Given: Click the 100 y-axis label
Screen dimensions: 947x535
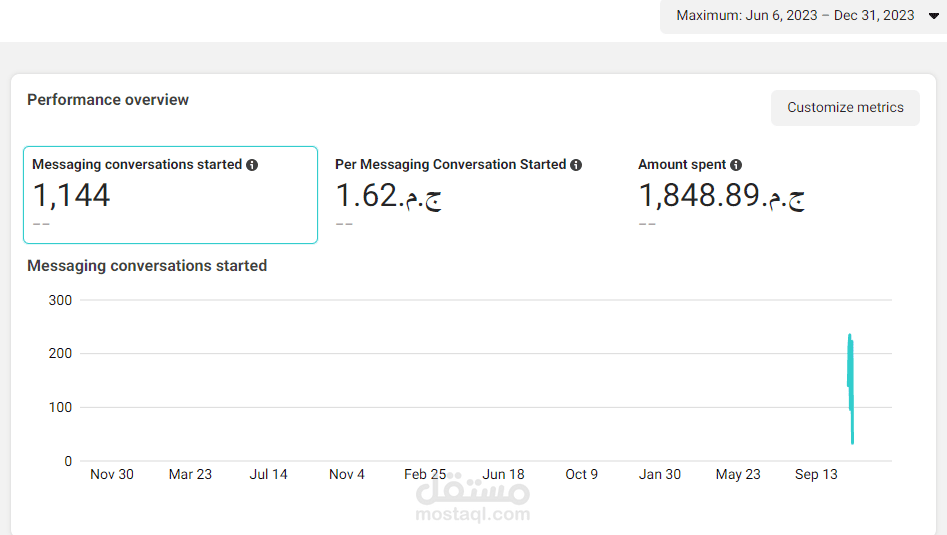Looking at the screenshot, I should (x=60, y=407).
